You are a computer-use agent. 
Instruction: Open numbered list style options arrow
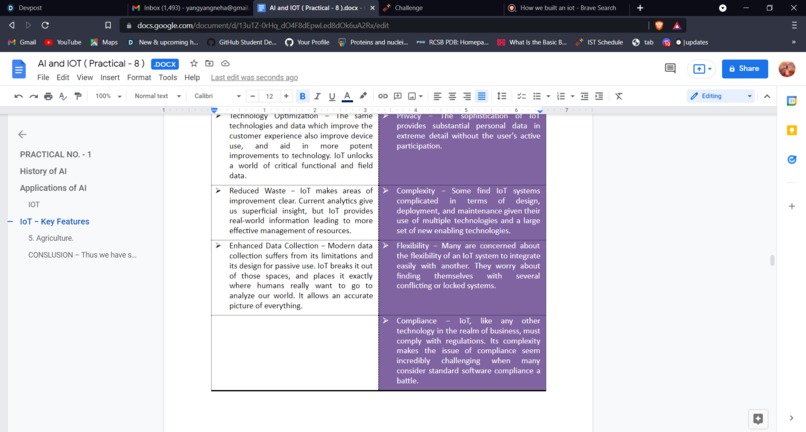click(x=572, y=96)
